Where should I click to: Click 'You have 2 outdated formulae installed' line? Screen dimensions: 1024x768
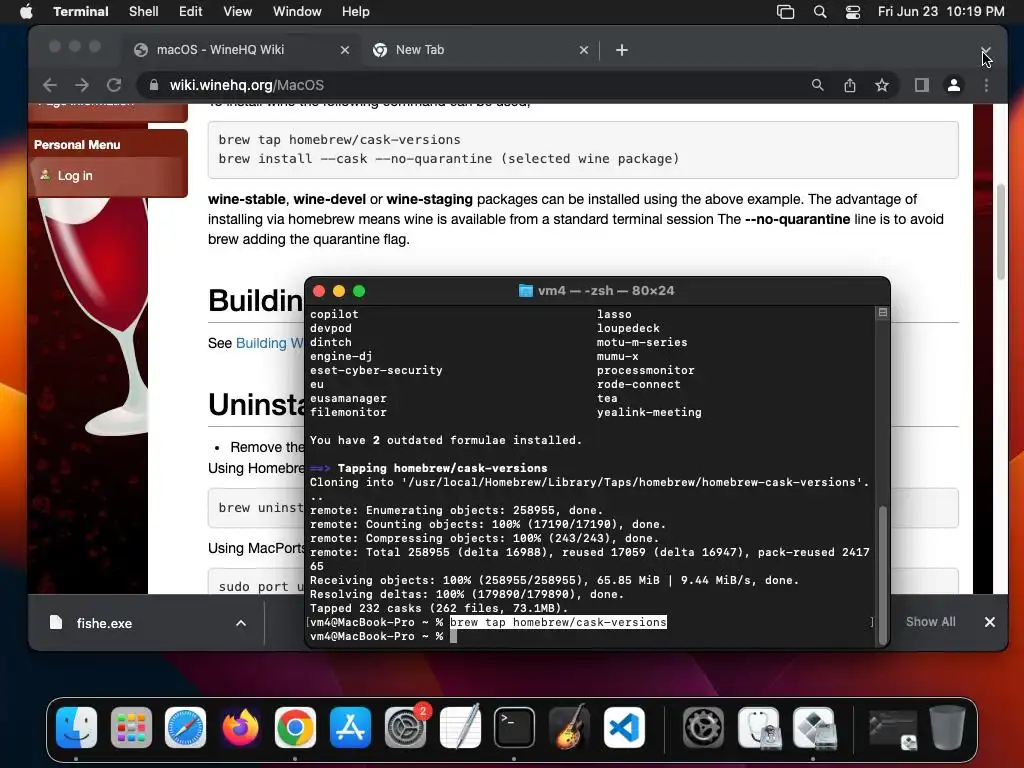(x=445, y=440)
